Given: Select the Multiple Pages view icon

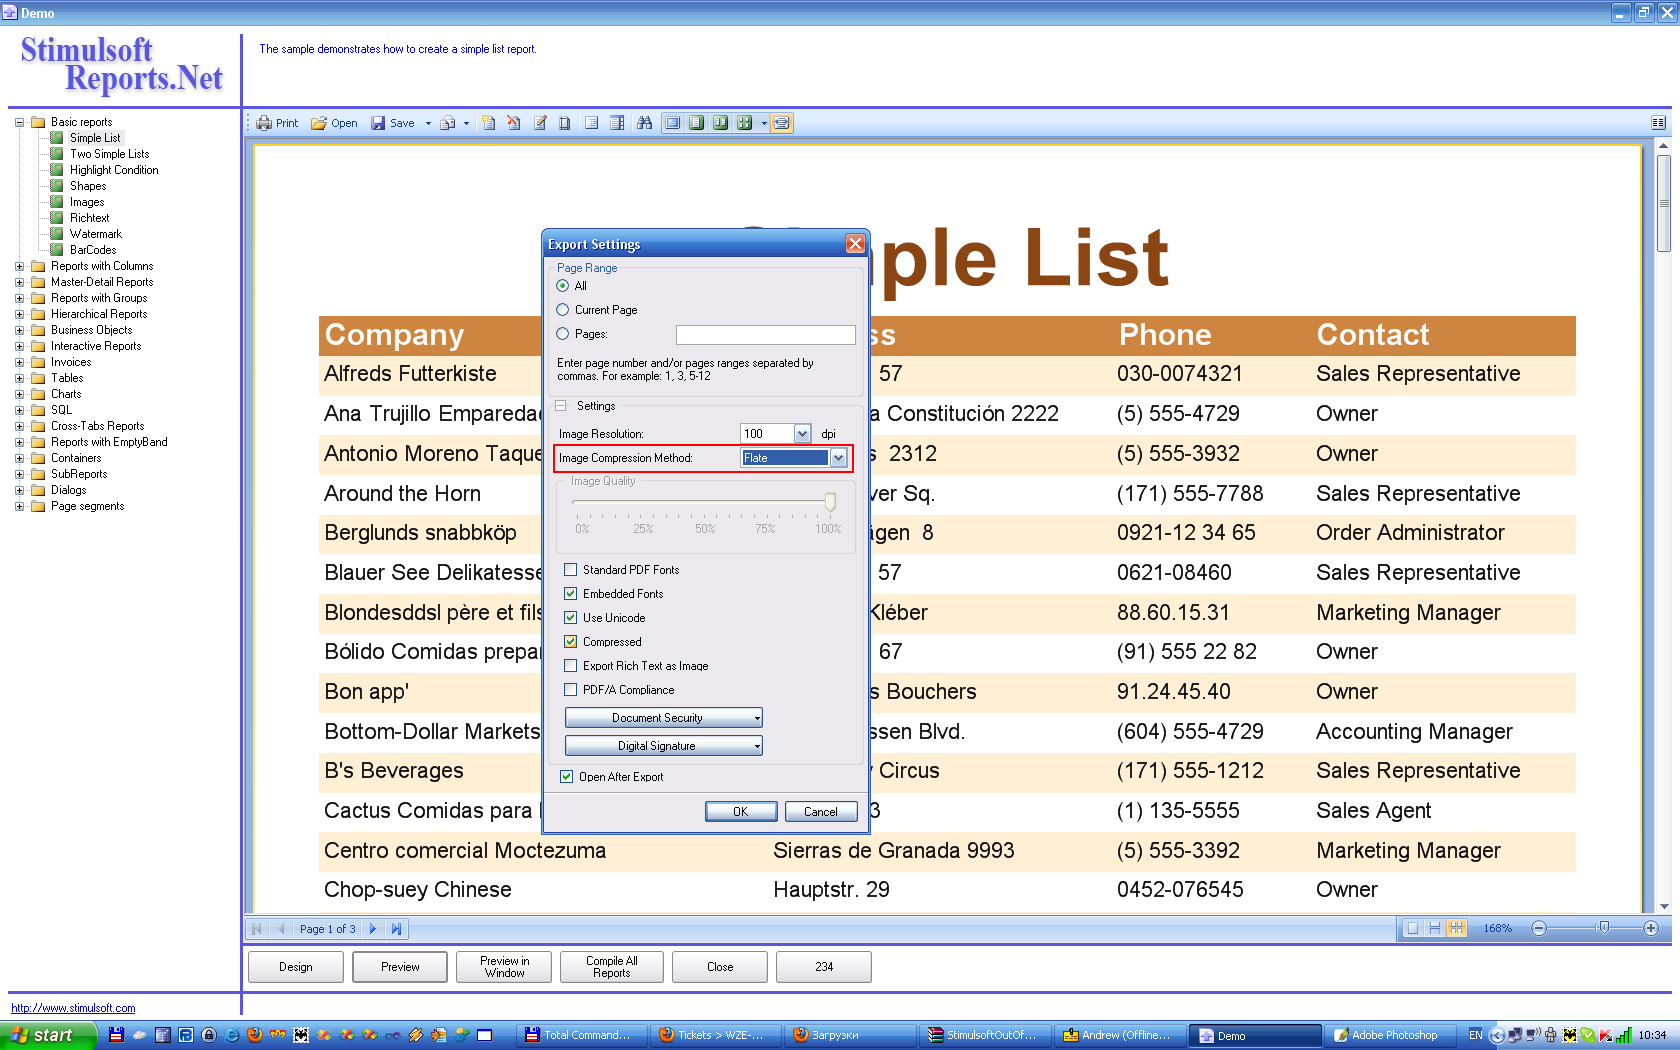Looking at the screenshot, I should tap(744, 123).
